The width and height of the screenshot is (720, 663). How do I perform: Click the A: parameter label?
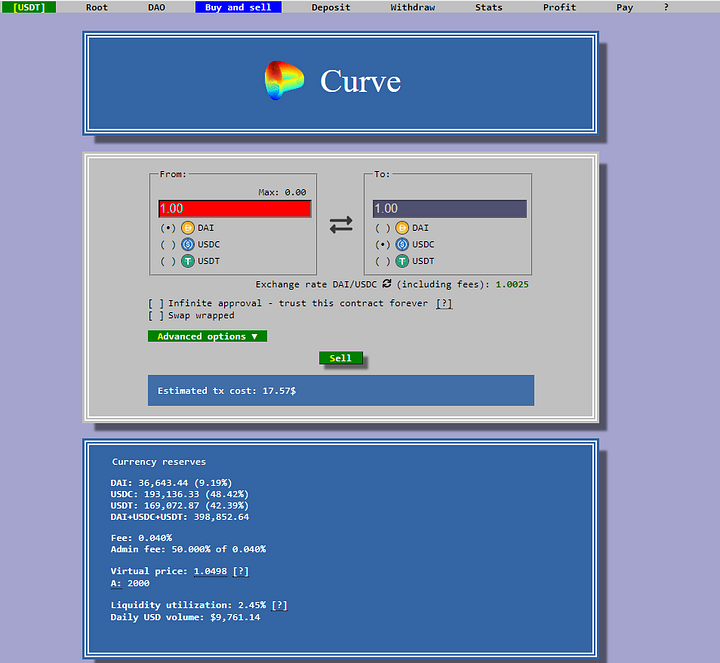[116, 583]
